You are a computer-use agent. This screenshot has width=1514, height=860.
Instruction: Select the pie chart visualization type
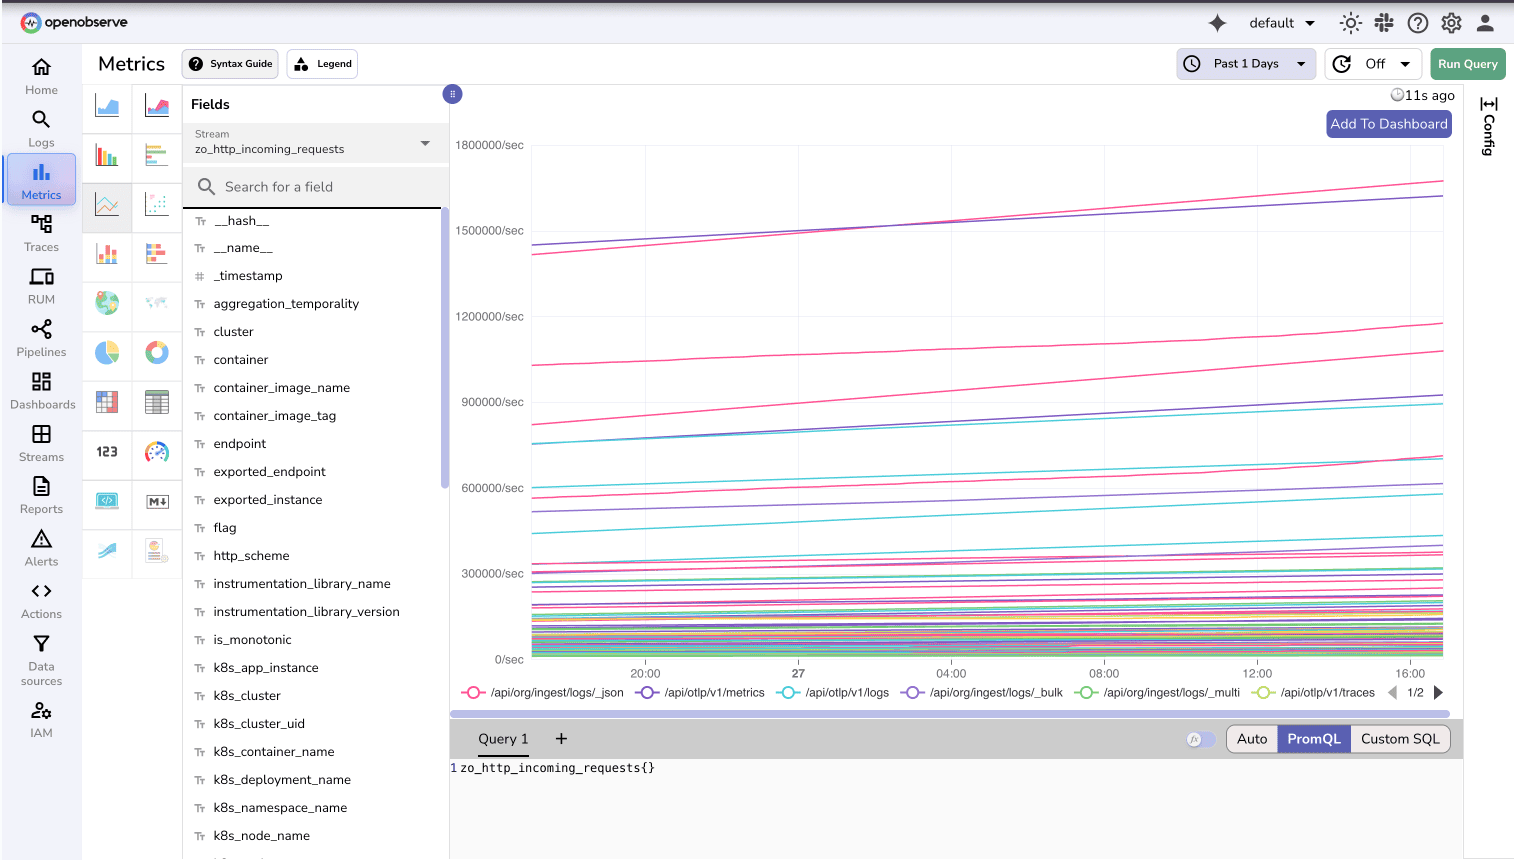(107, 353)
